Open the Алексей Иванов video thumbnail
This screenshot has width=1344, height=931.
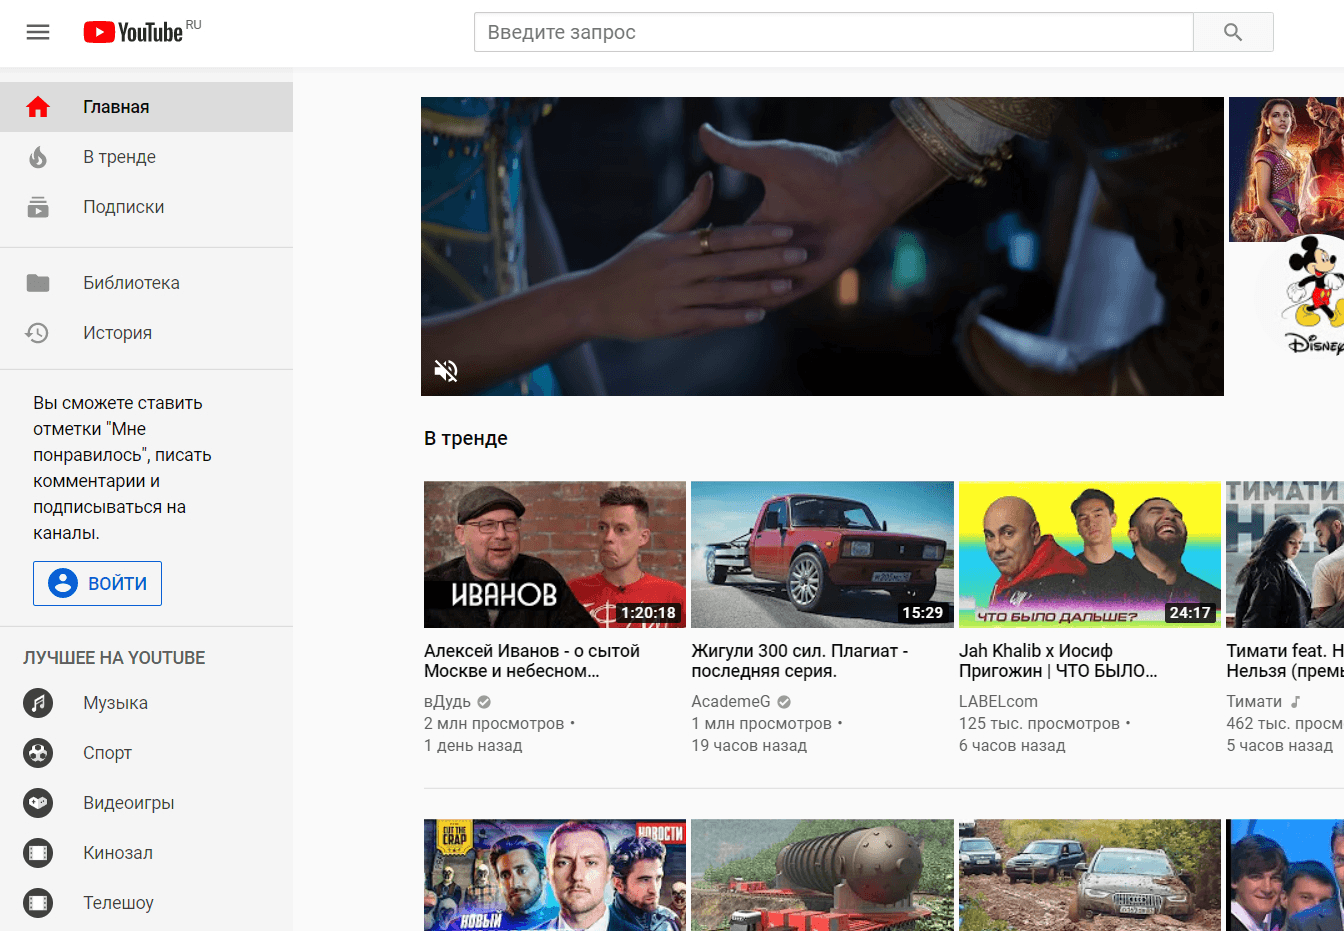[x=554, y=554]
